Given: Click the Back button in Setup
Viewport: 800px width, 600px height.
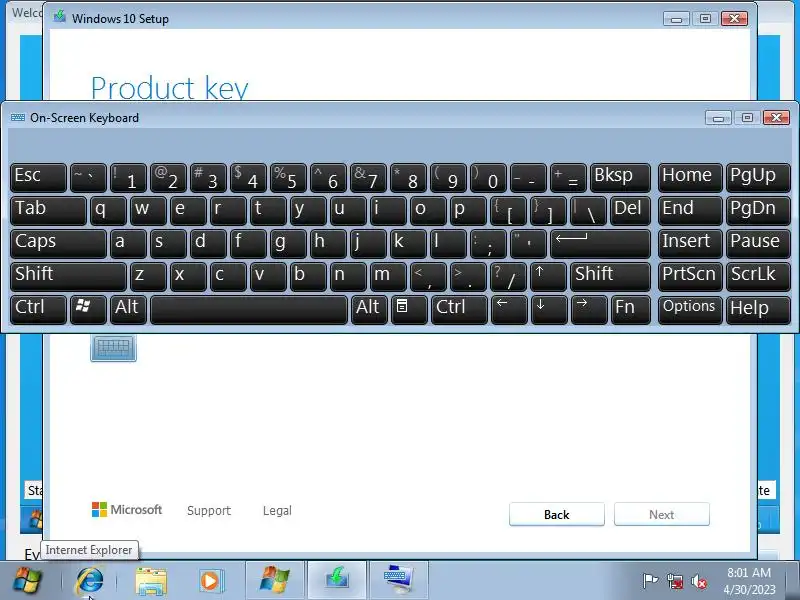Looking at the screenshot, I should tap(557, 514).
